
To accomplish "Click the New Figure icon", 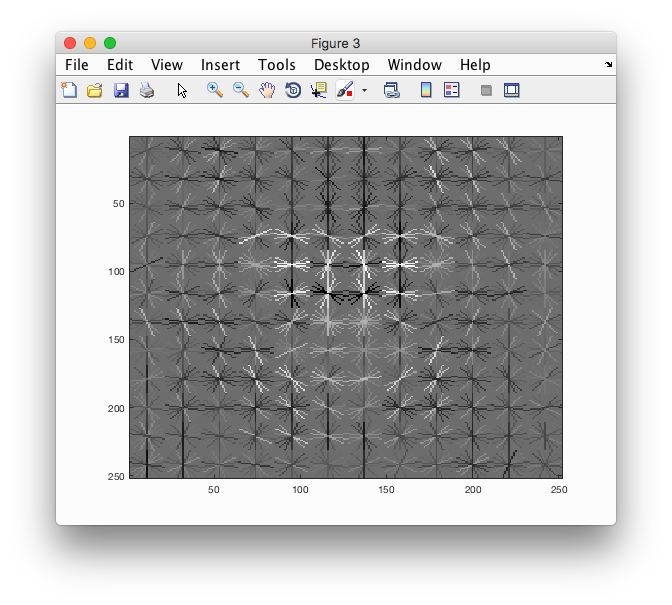I will [x=69, y=90].
